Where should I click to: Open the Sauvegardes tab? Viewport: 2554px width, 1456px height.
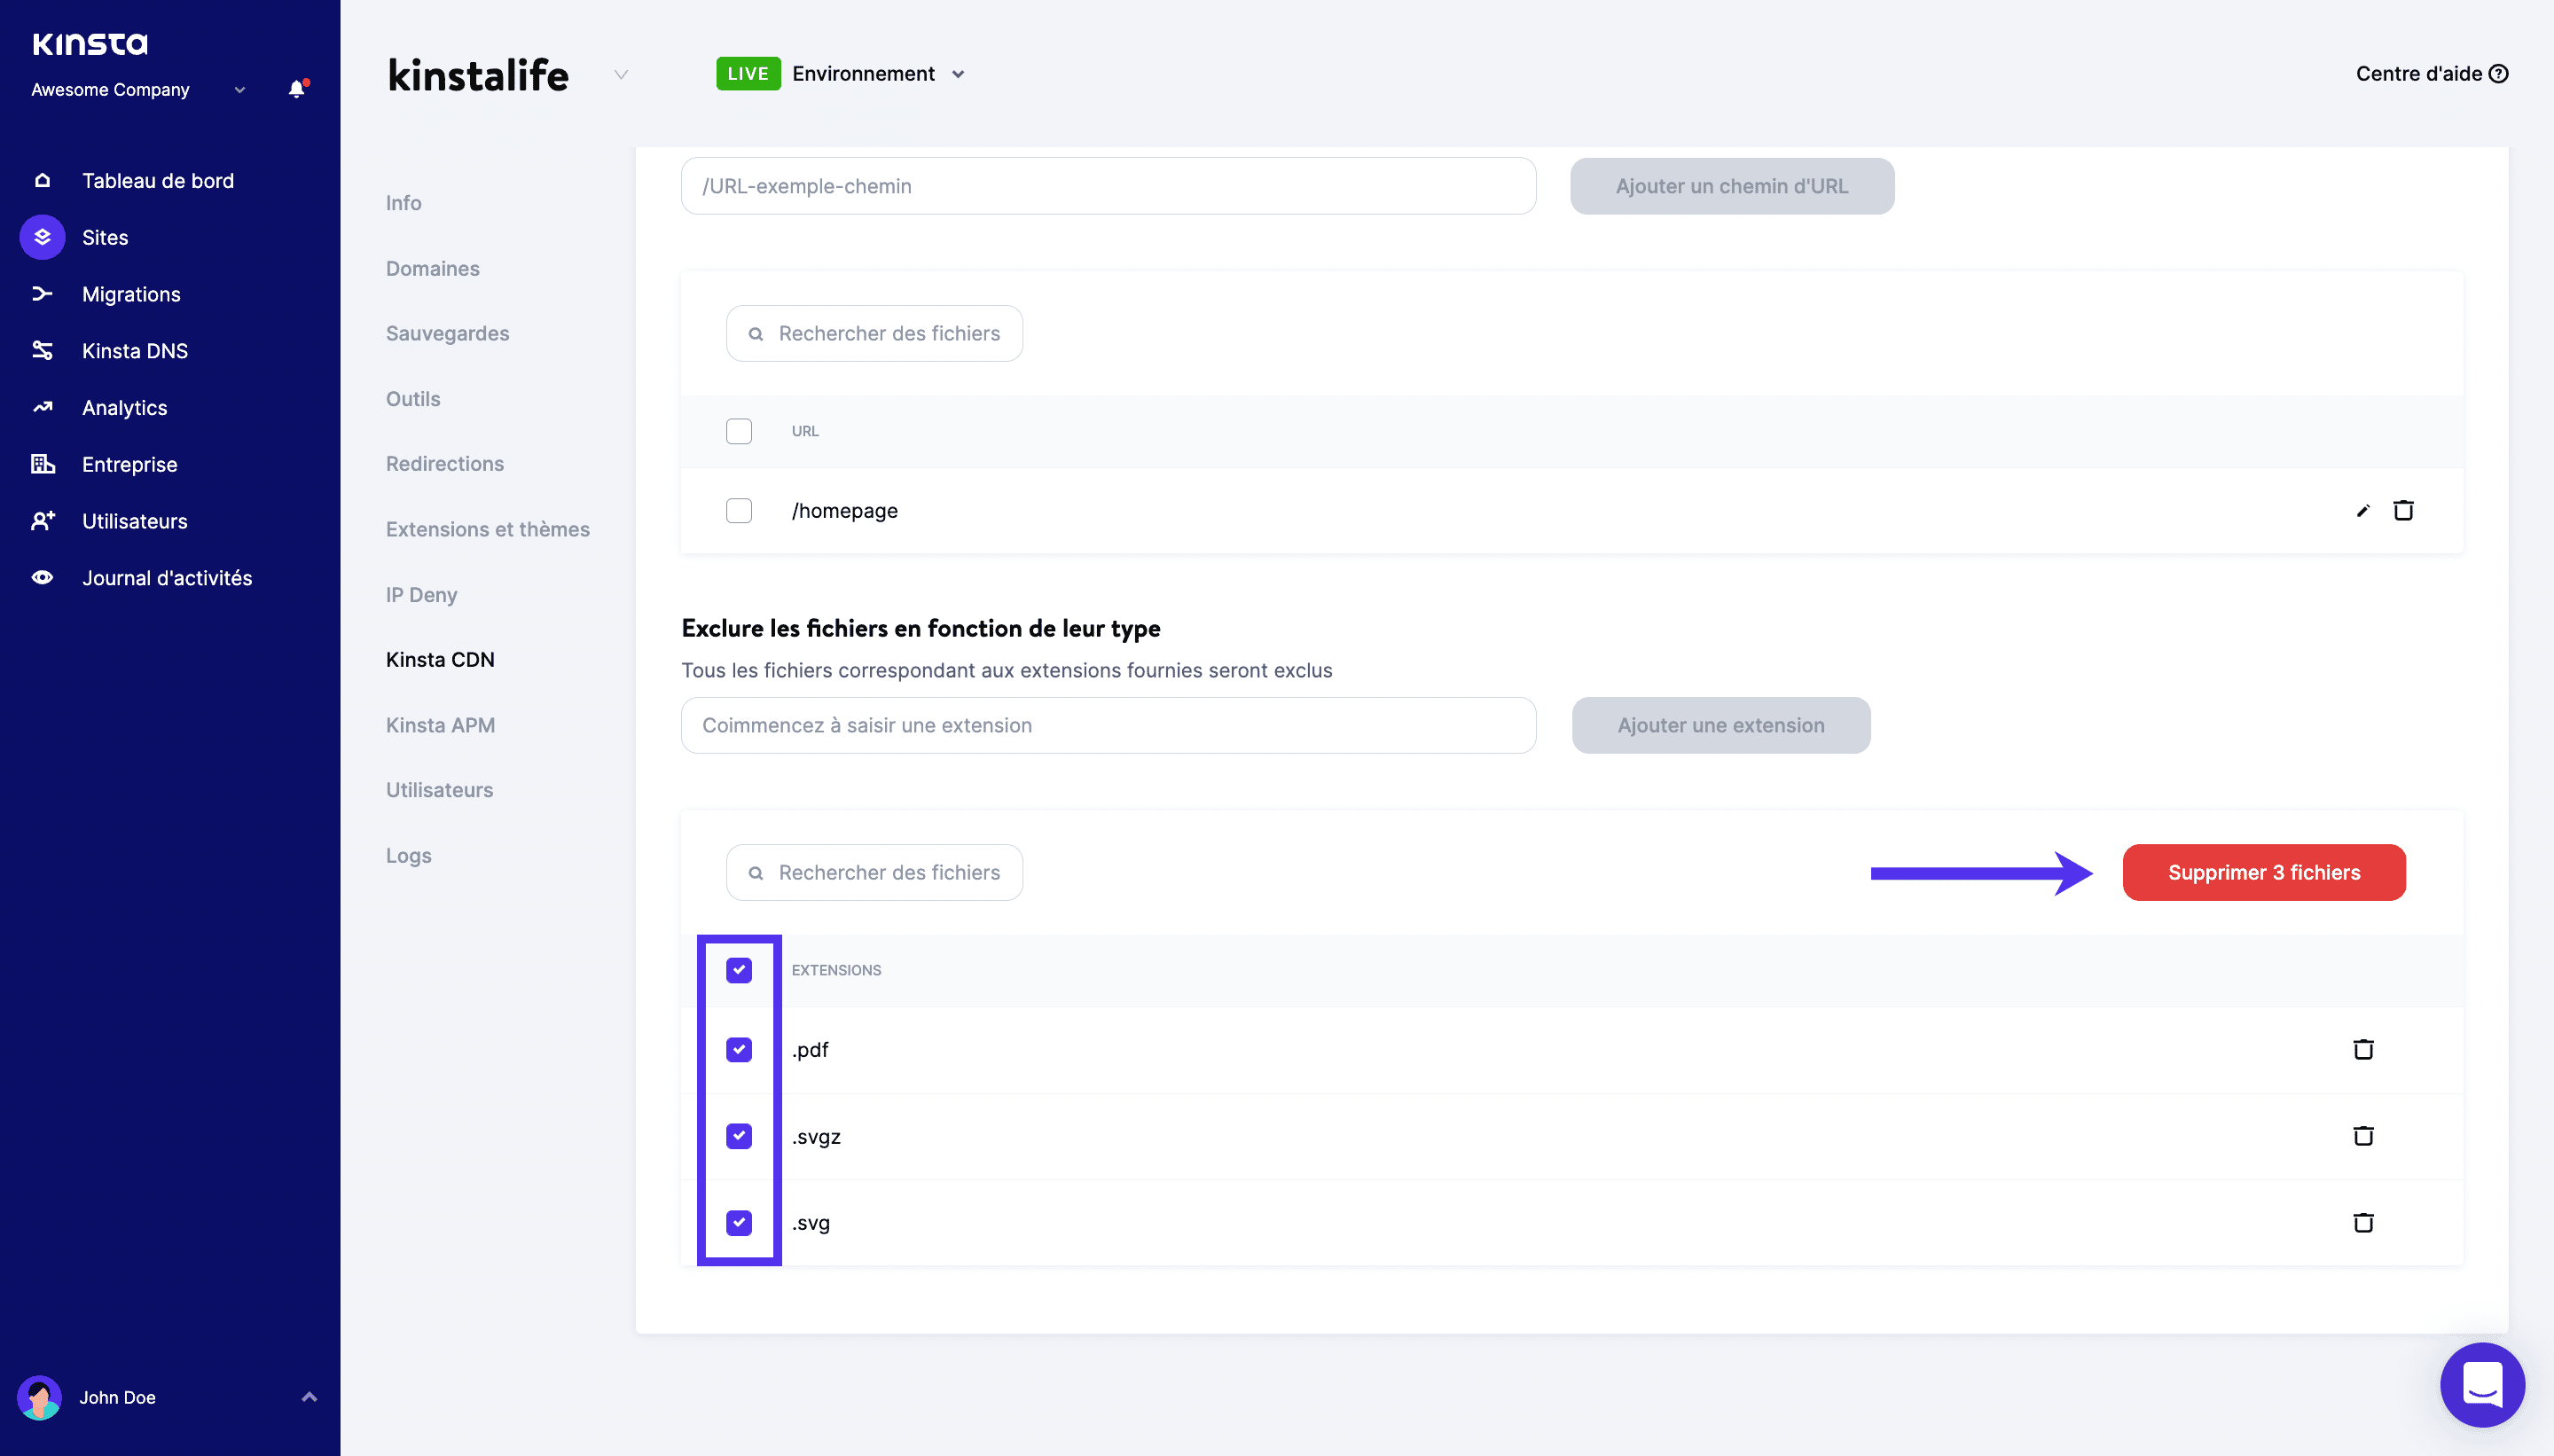(x=448, y=333)
